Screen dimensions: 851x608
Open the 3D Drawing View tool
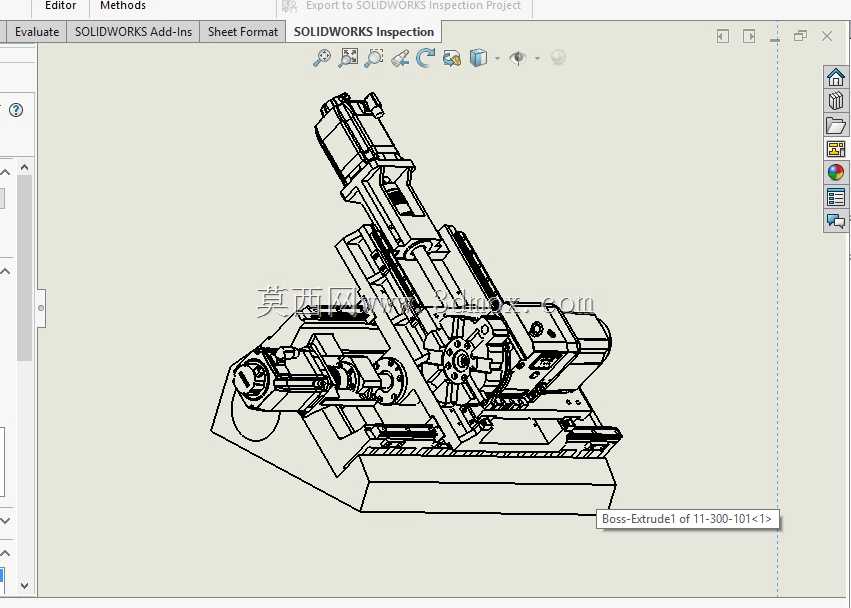pos(452,58)
